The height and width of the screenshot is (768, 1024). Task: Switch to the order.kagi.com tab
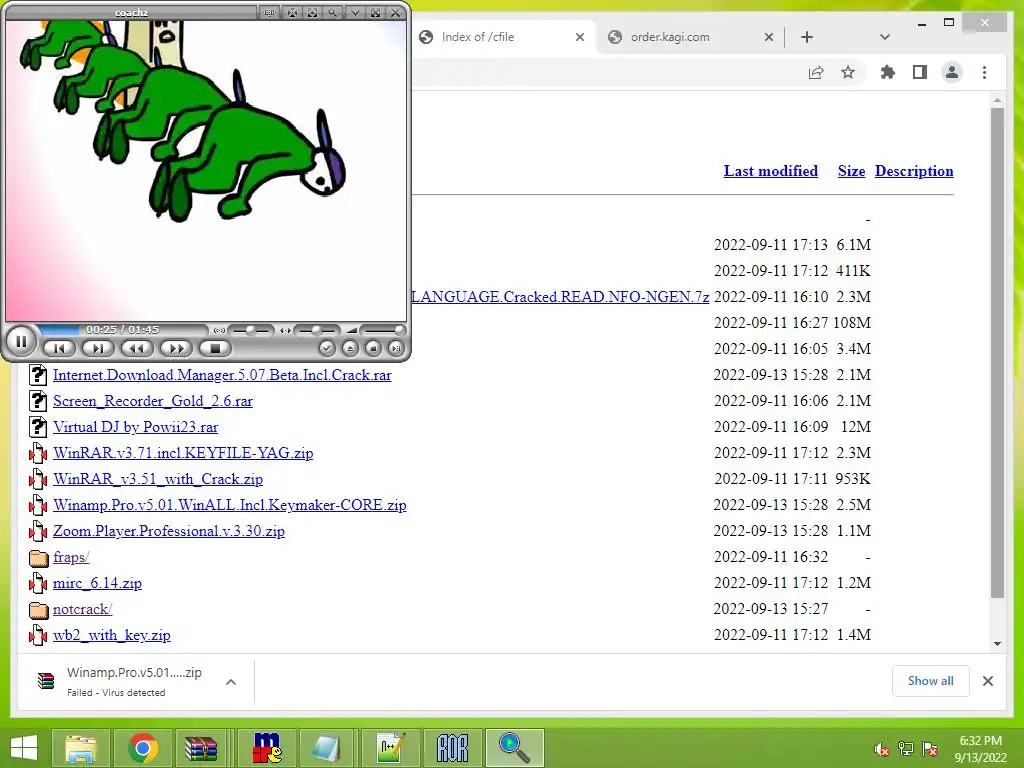pyautogui.click(x=689, y=37)
